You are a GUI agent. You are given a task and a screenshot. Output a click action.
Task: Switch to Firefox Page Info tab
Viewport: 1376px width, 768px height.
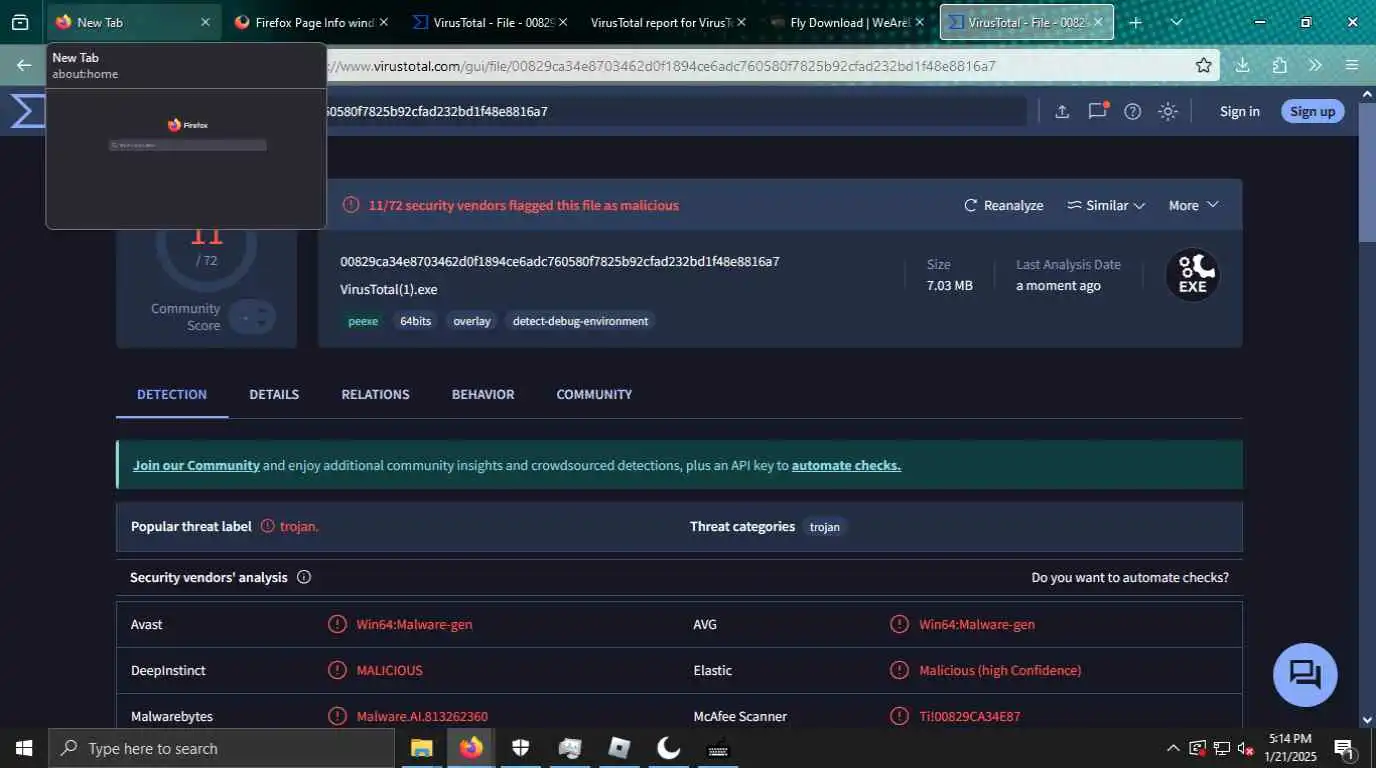click(312, 22)
